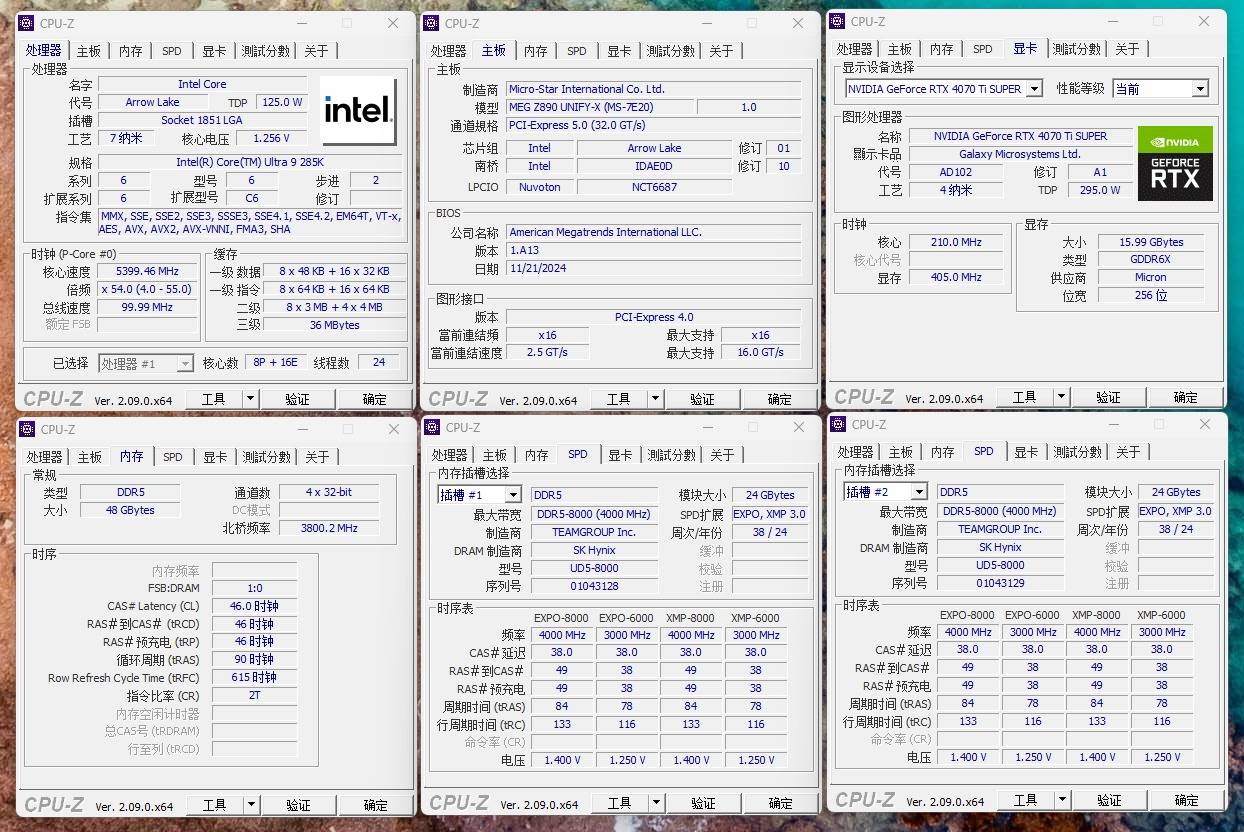Click 验证 in the Intel Core processor window
The height and width of the screenshot is (832, 1244).
click(x=297, y=399)
